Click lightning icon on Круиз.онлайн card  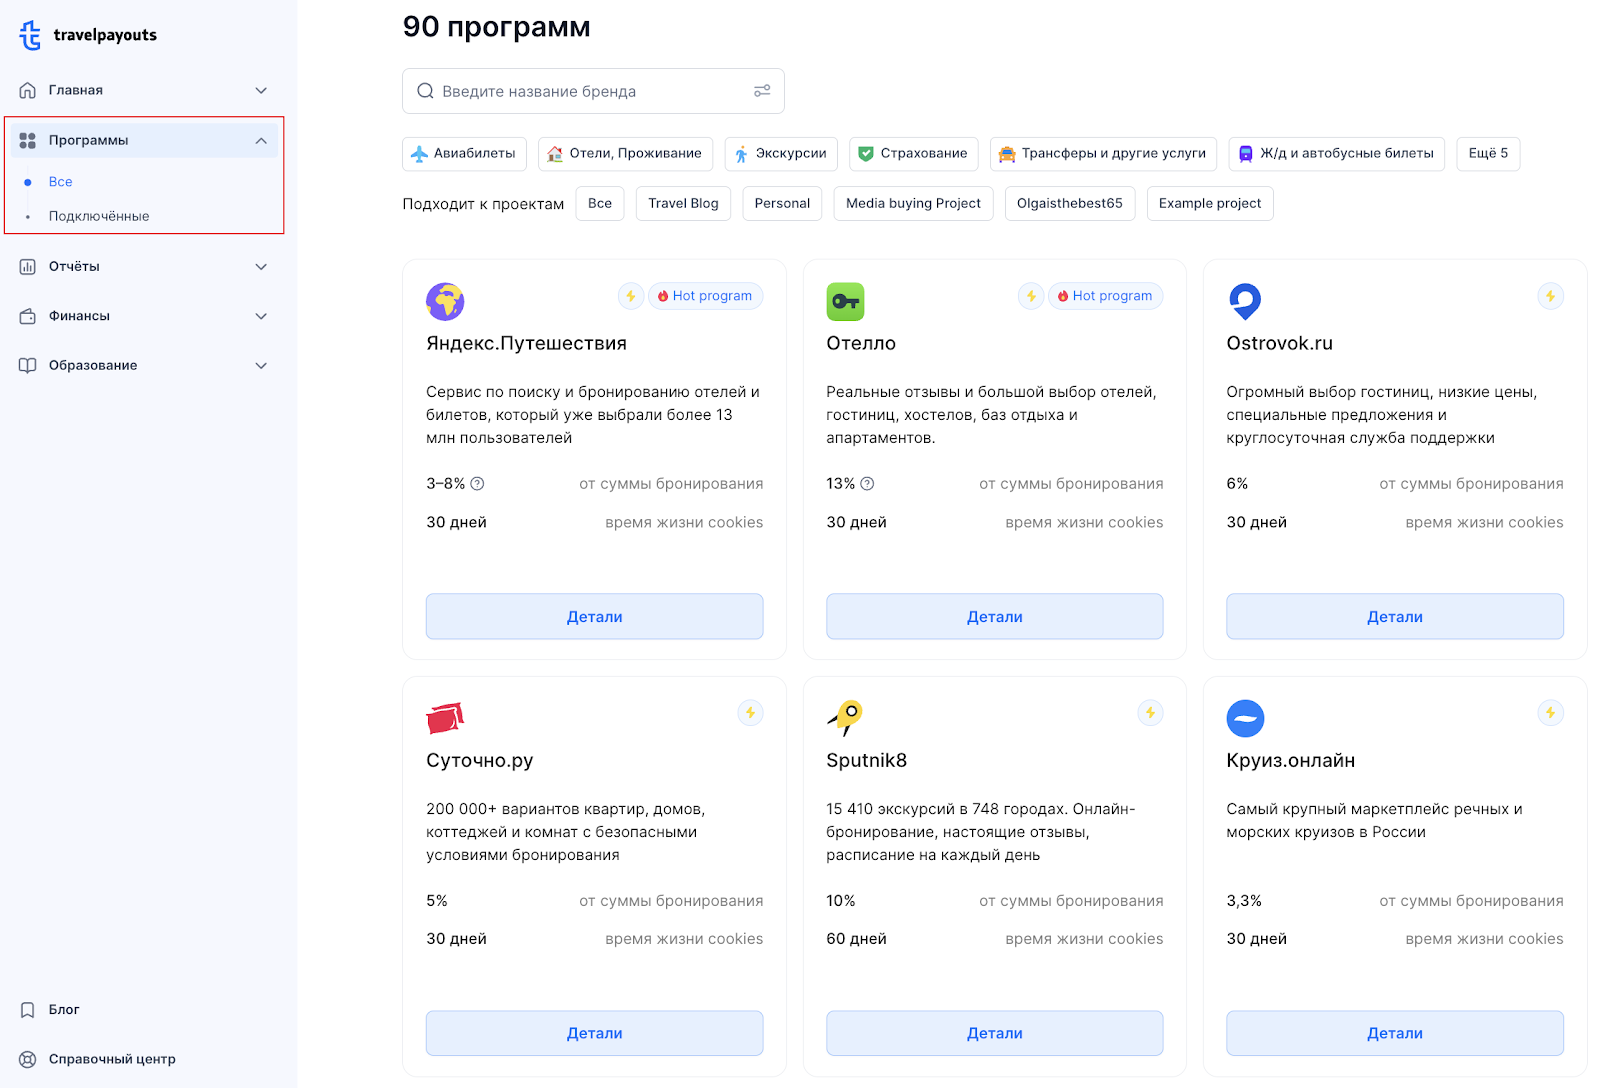(x=1550, y=713)
